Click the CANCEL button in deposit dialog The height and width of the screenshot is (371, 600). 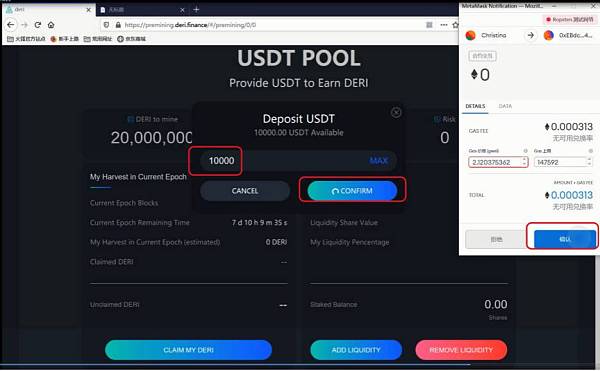coord(245,190)
